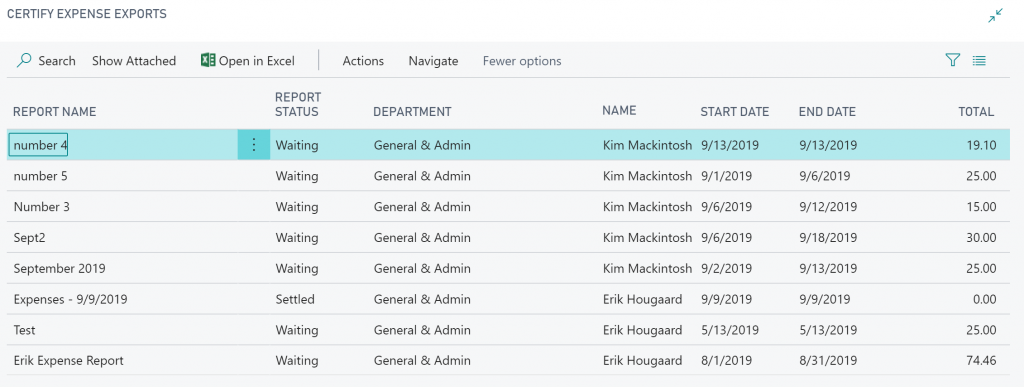Click the total 15.00
1024x387 pixels.
pos(982,207)
